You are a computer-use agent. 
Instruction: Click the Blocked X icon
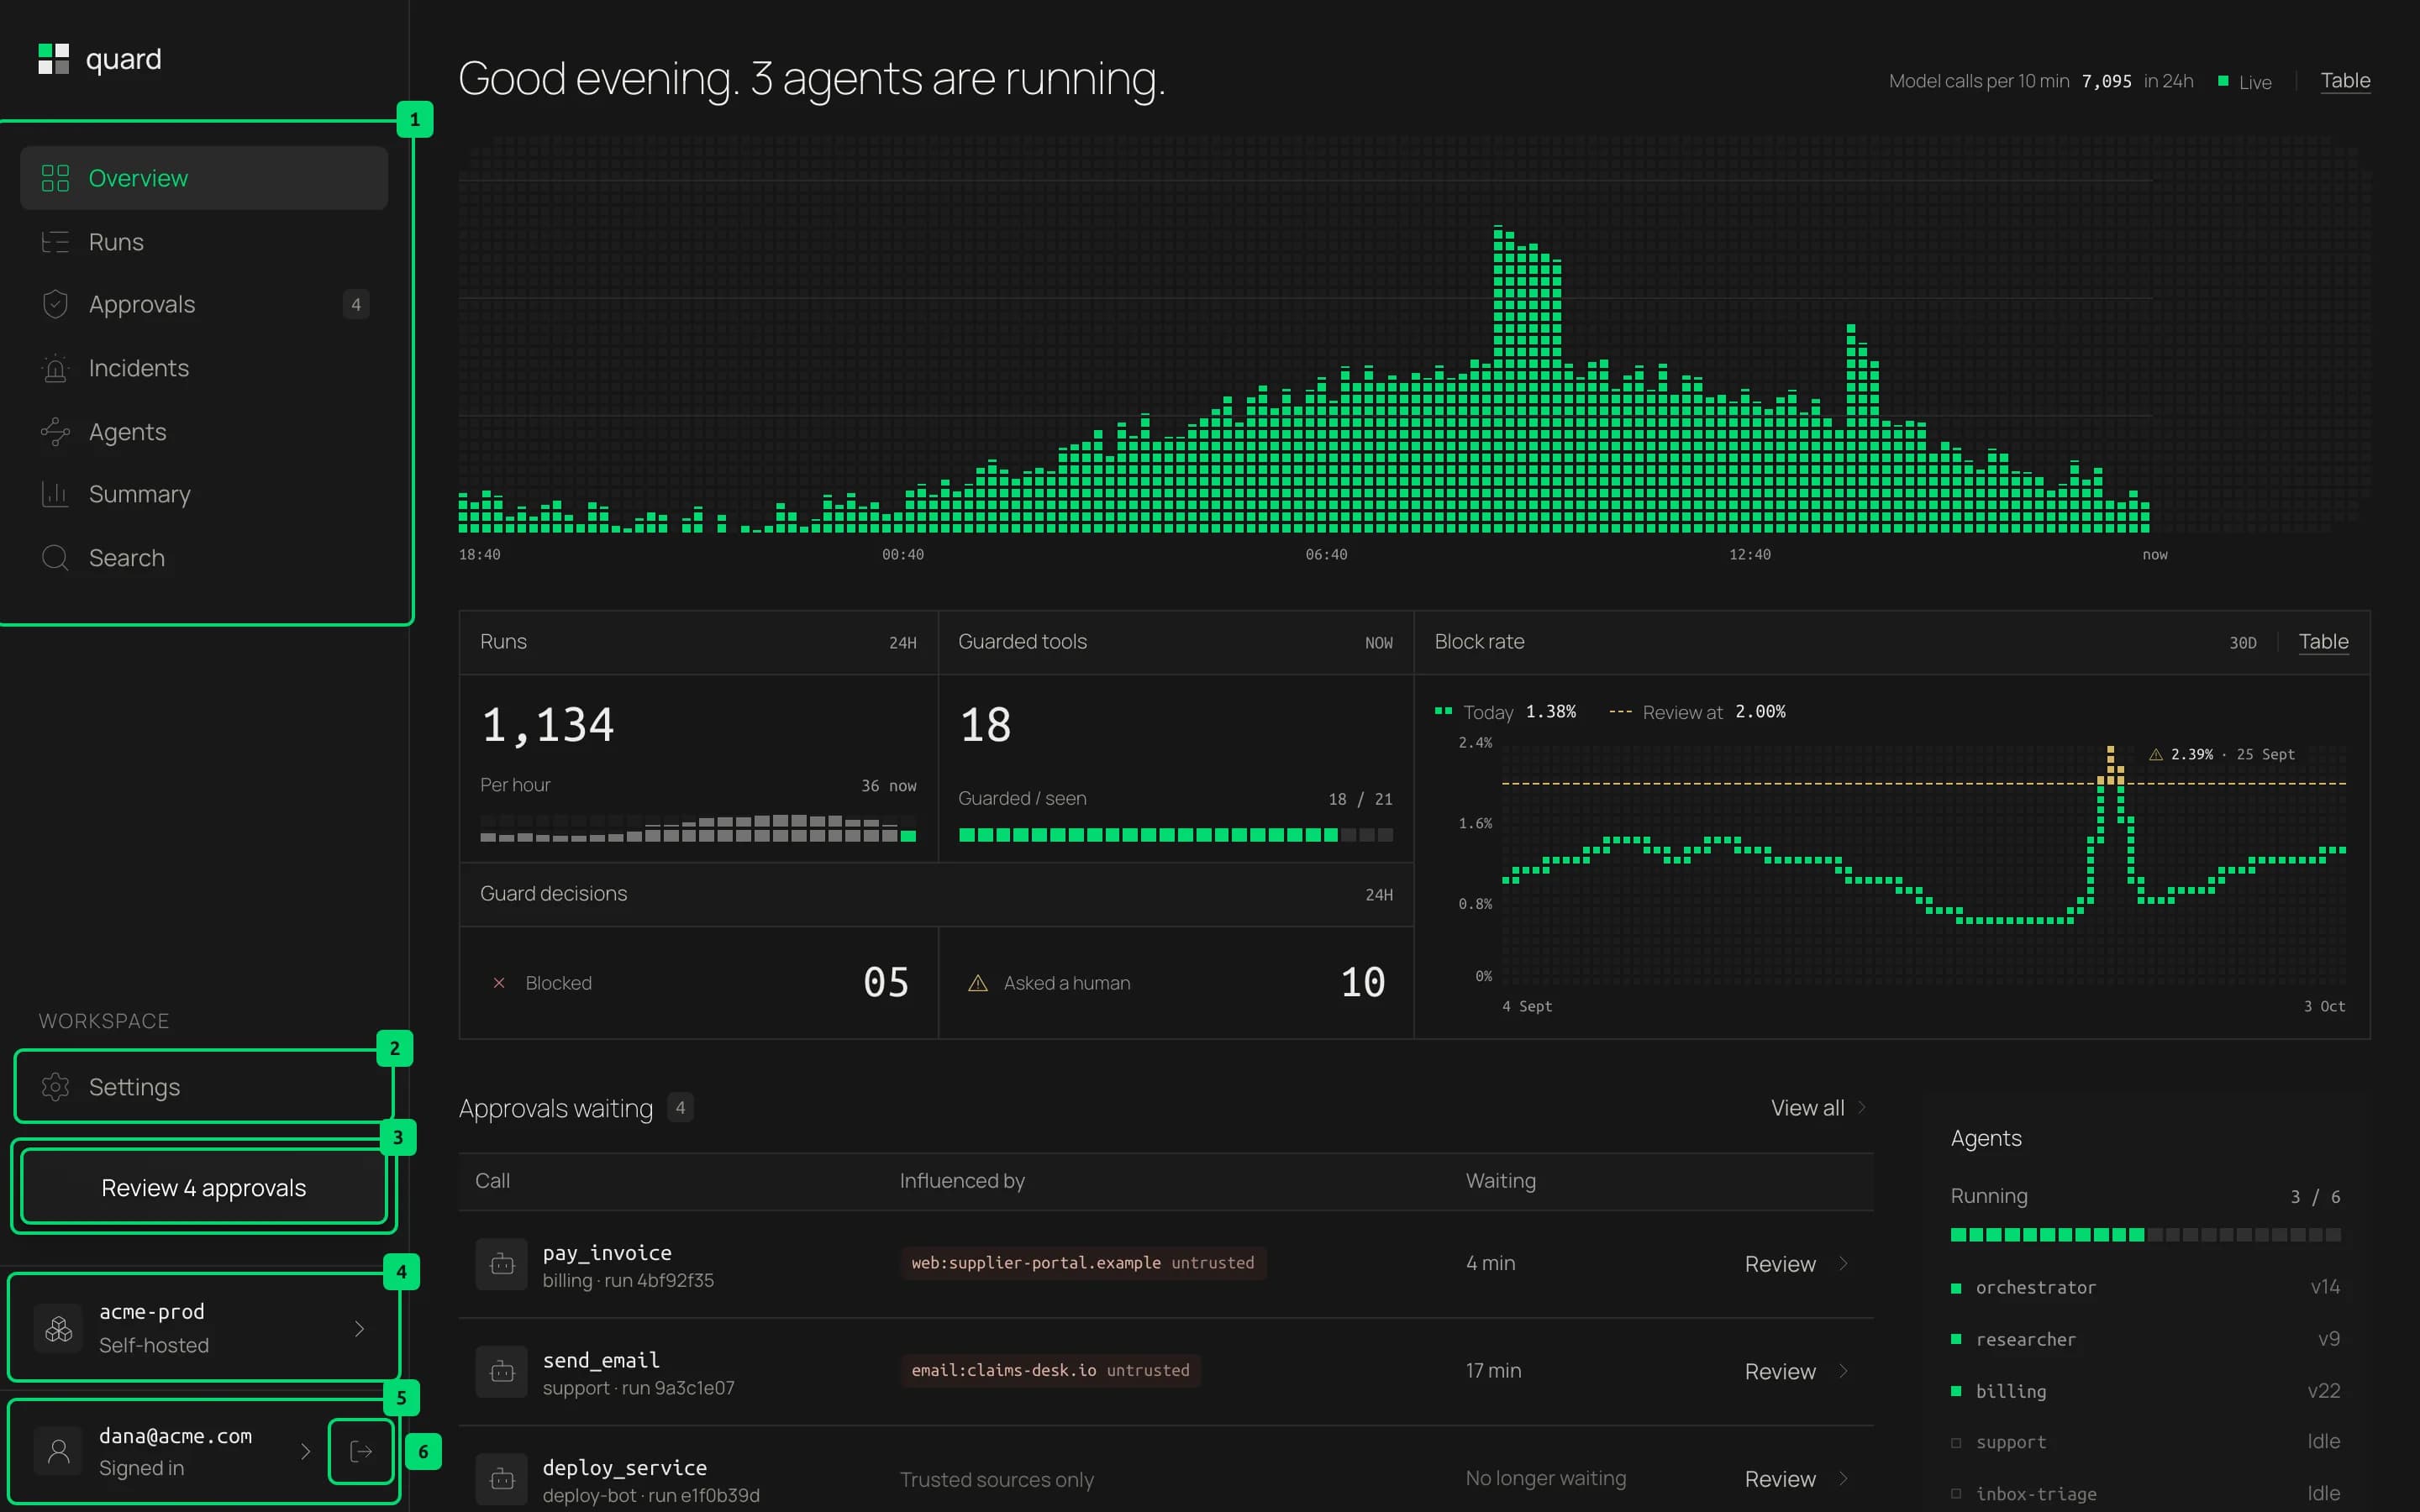(499, 984)
